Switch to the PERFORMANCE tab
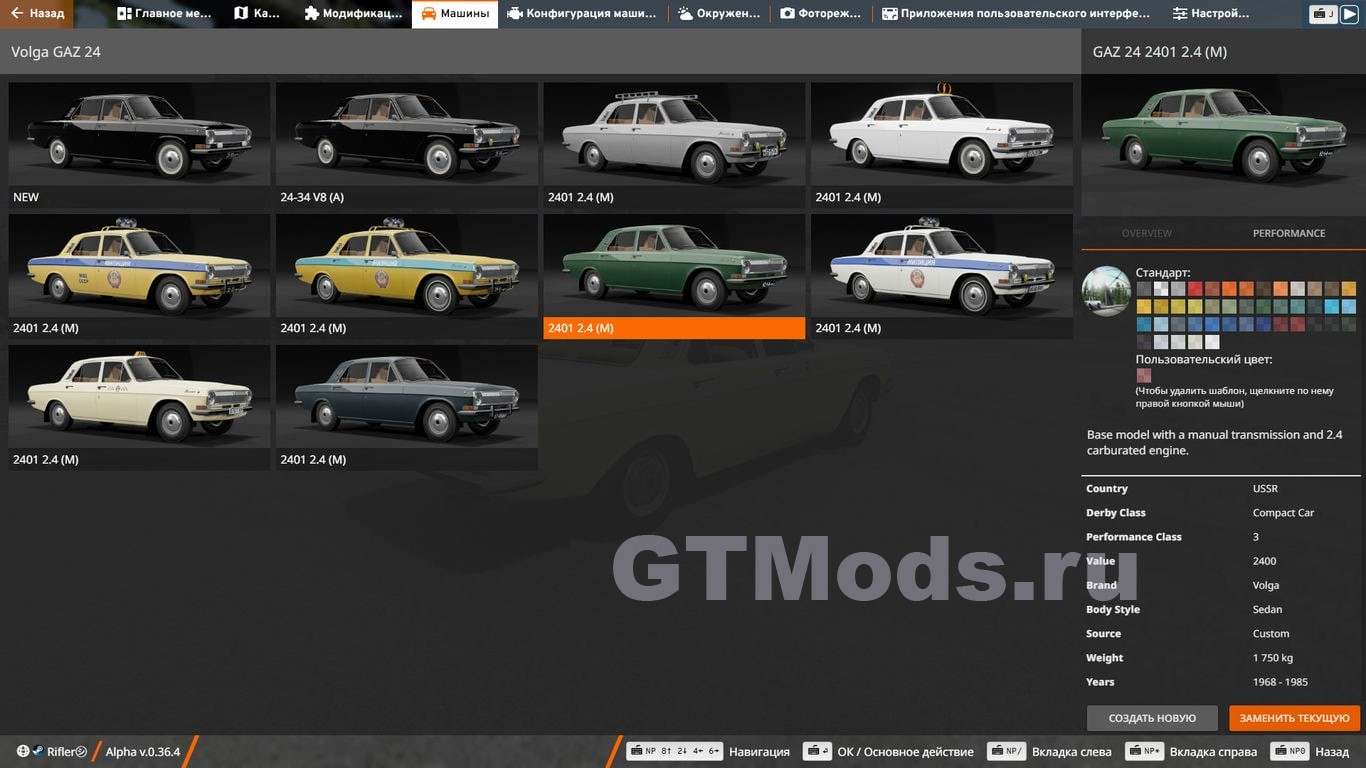Image resolution: width=1366 pixels, height=768 pixels. 1289,233
